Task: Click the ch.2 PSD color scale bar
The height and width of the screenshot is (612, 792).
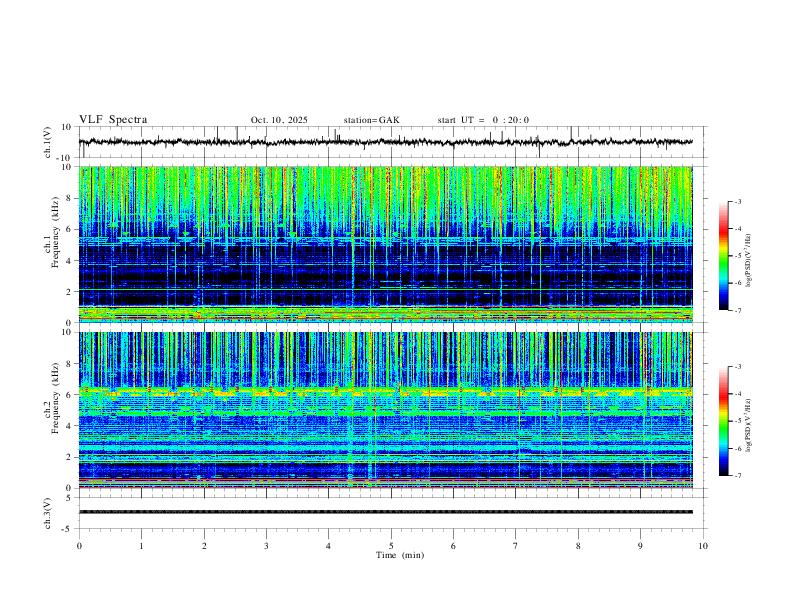Action: tap(723, 421)
